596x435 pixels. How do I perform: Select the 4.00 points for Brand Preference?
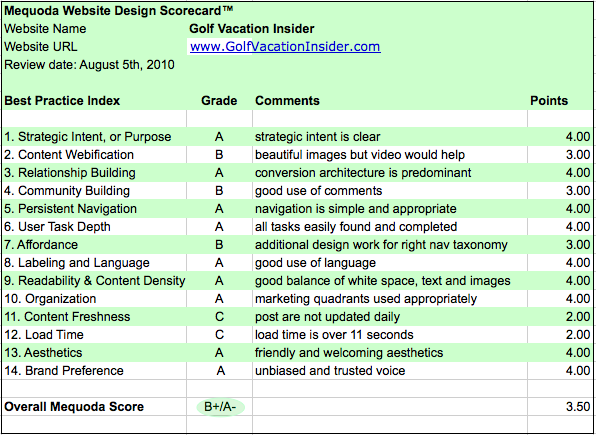click(x=578, y=370)
